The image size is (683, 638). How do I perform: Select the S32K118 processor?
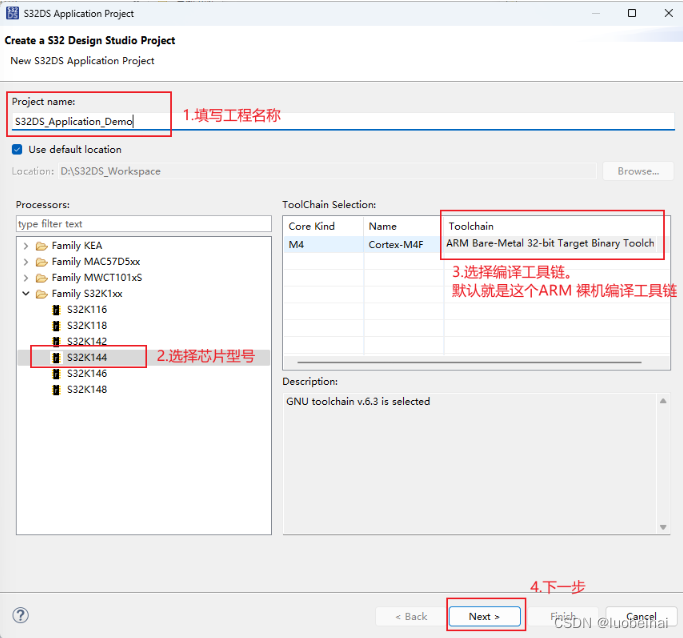coord(87,326)
